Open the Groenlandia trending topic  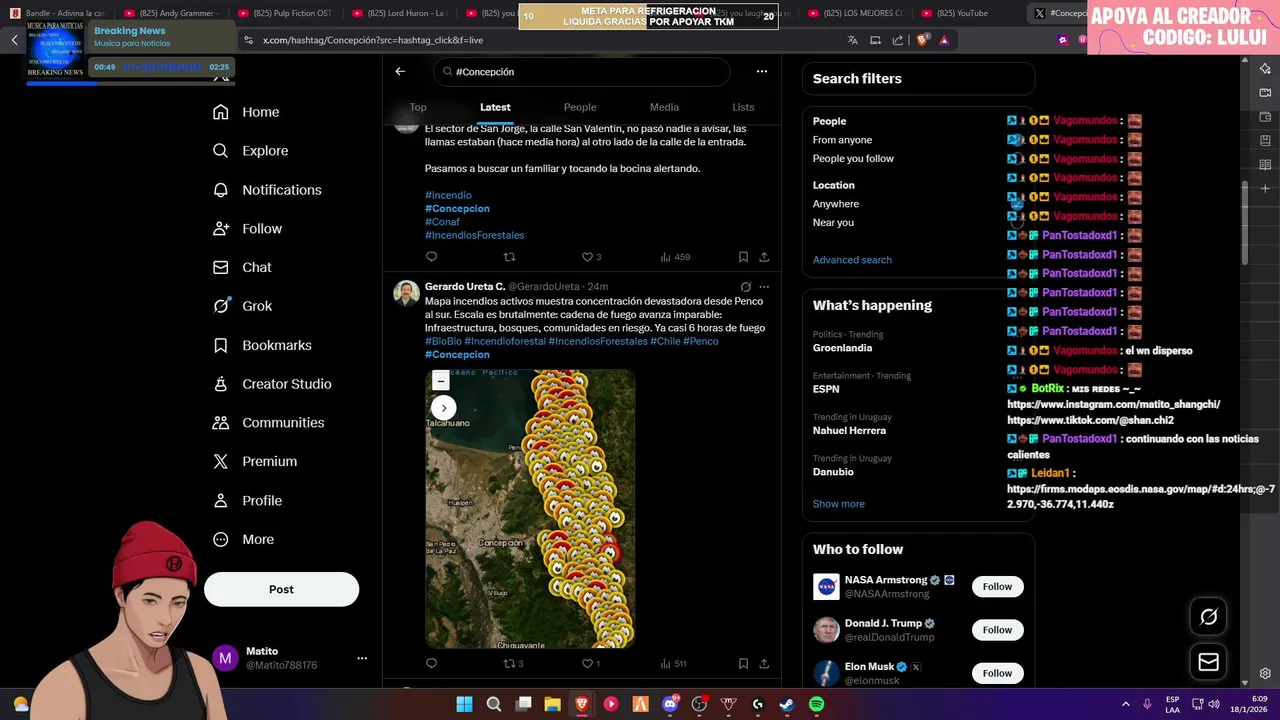(x=842, y=348)
